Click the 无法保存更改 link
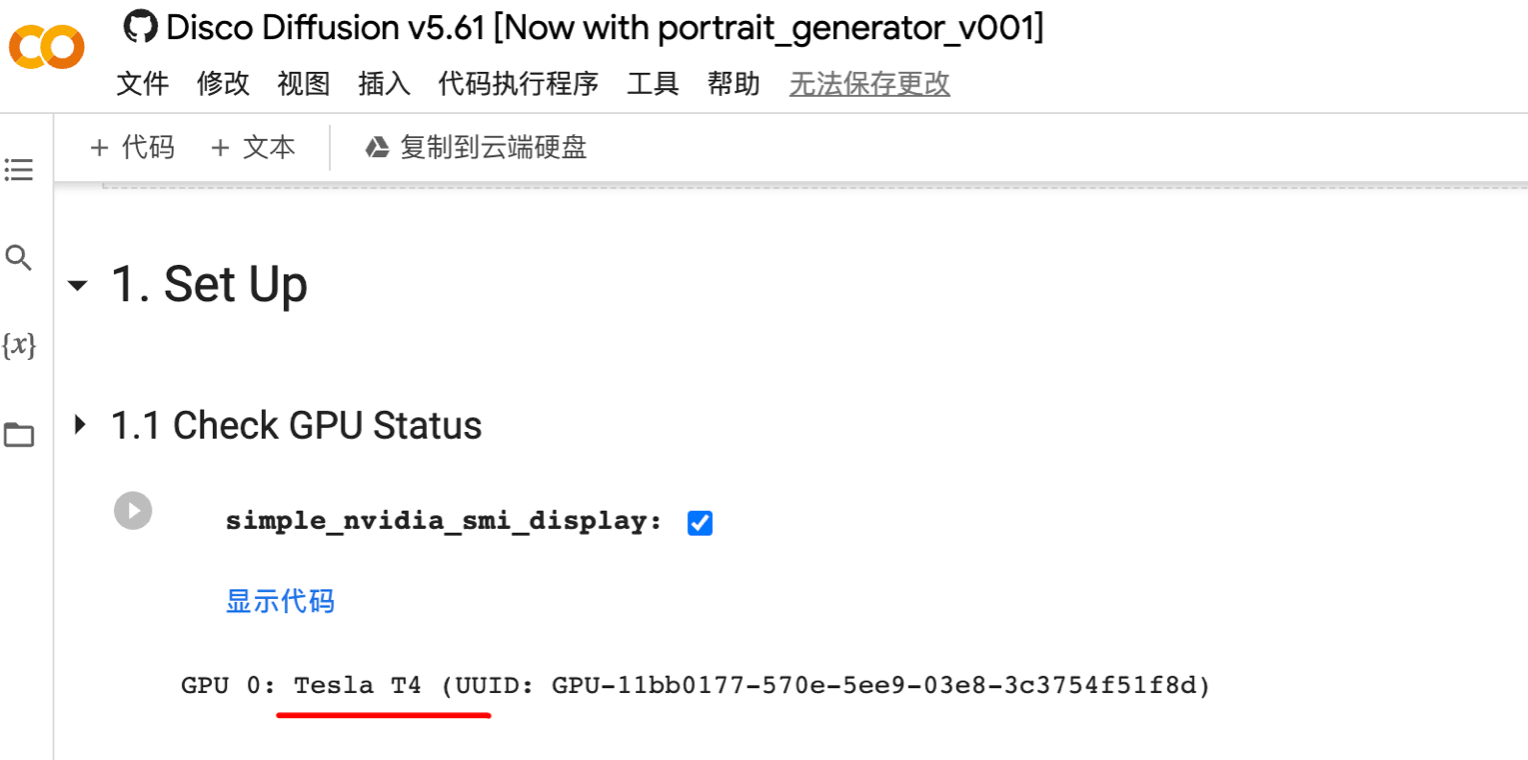 click(x=869, y=84)
